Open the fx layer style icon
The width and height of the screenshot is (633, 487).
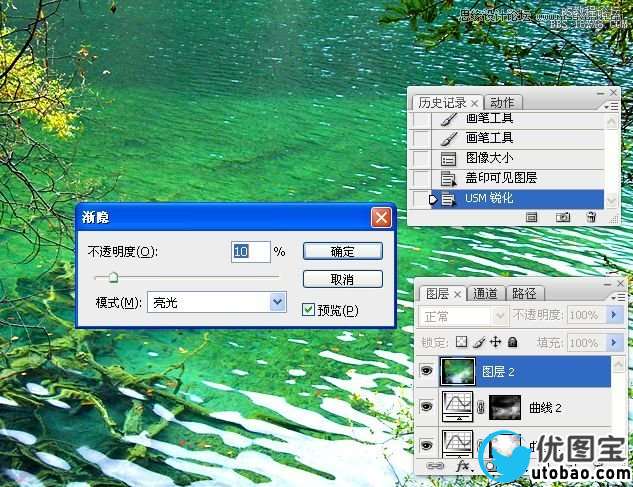click(x=463, y=466)
